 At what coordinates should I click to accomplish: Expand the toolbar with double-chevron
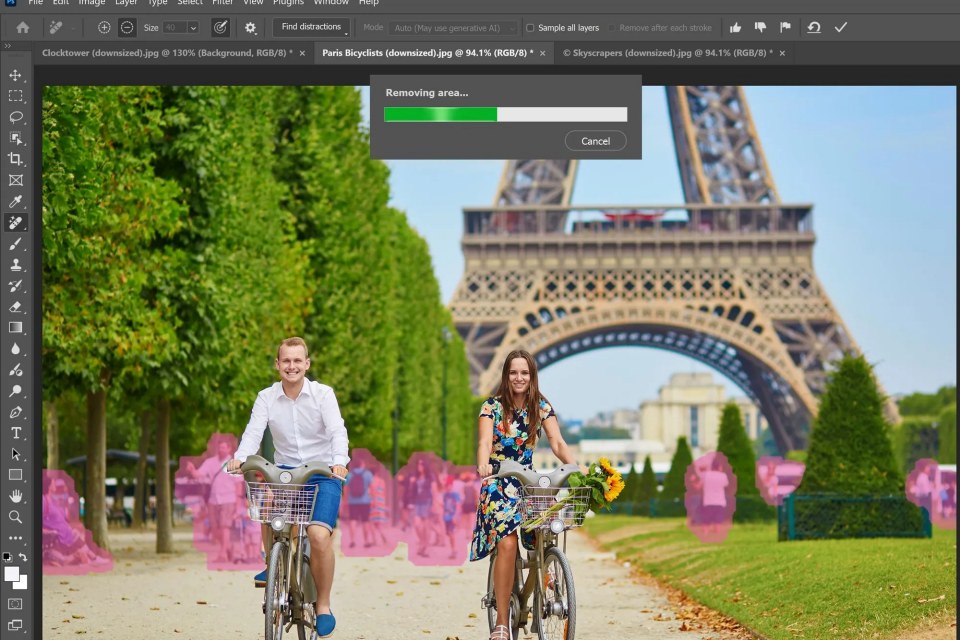point(7,46)
